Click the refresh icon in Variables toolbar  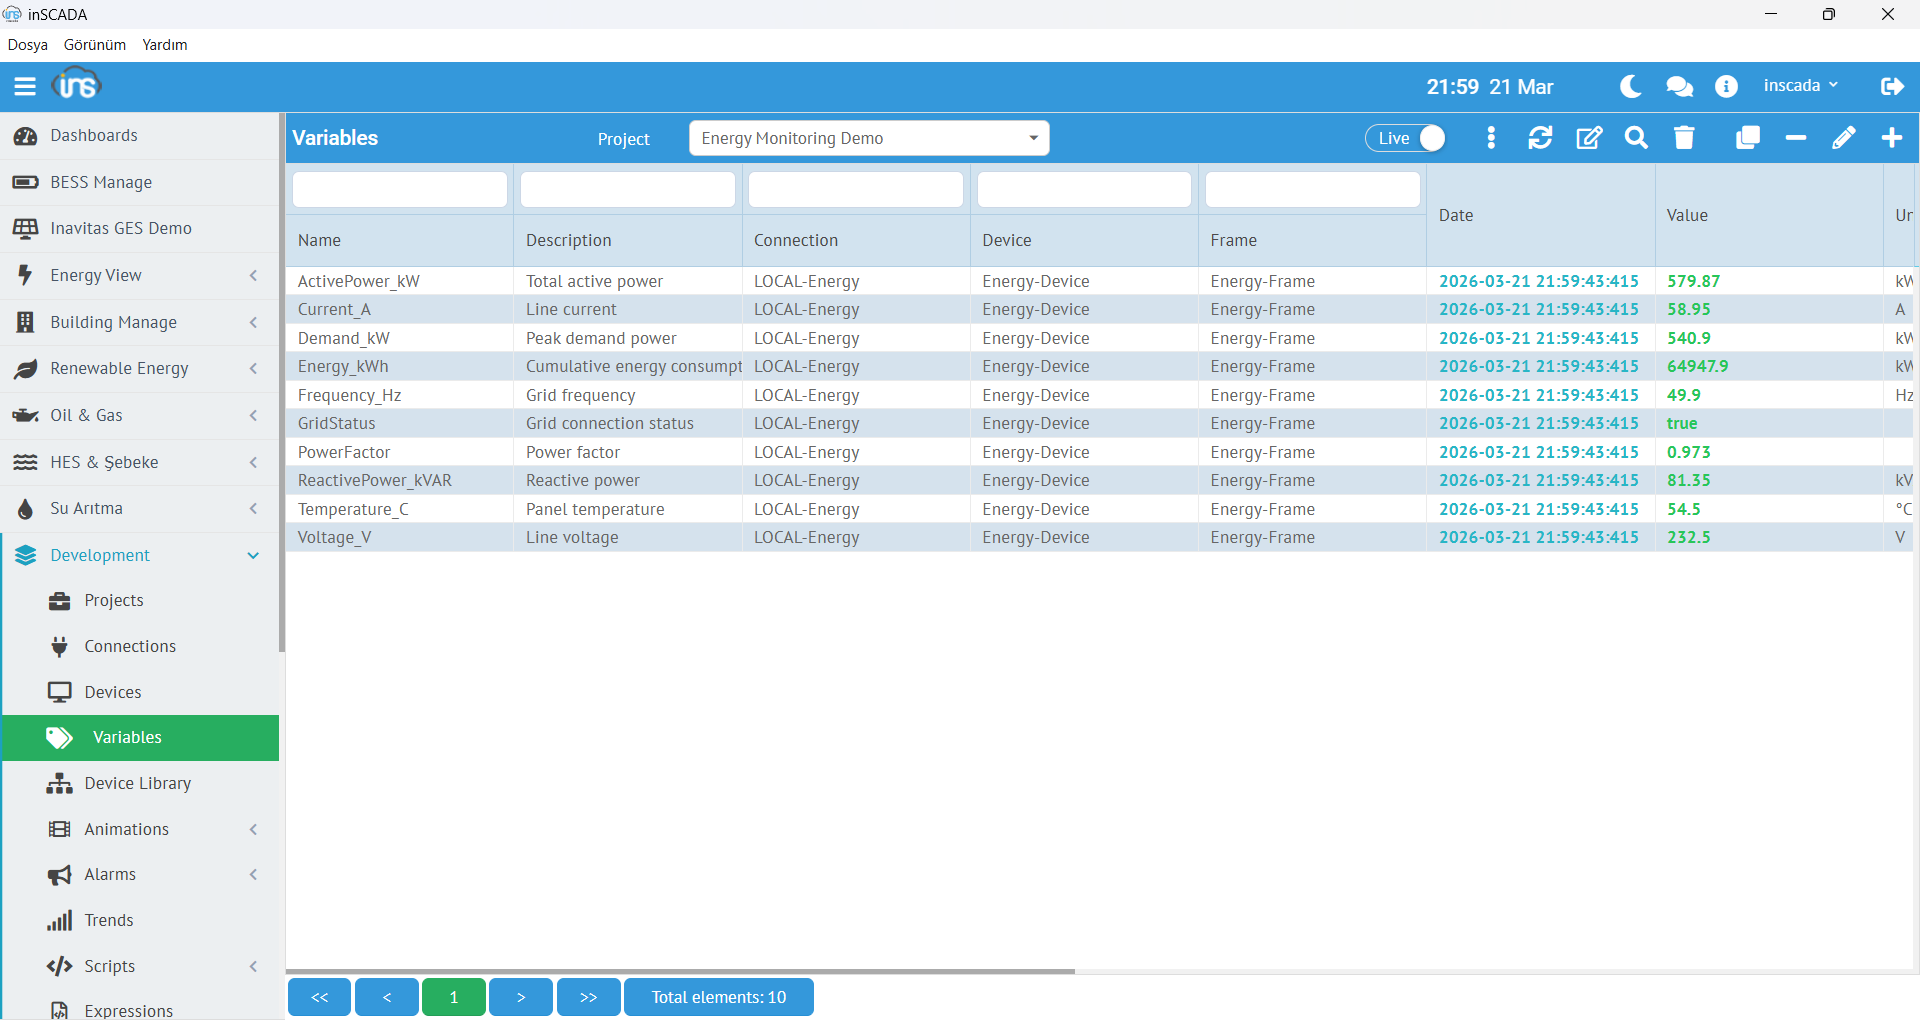tap(1540, 138)
